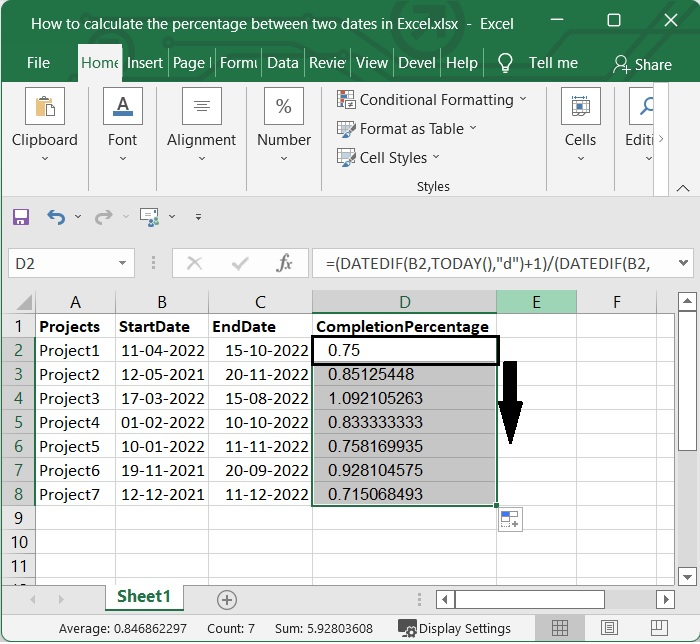
Task: Go to previous sheet tab arrow
Action: tap(33, 599)
